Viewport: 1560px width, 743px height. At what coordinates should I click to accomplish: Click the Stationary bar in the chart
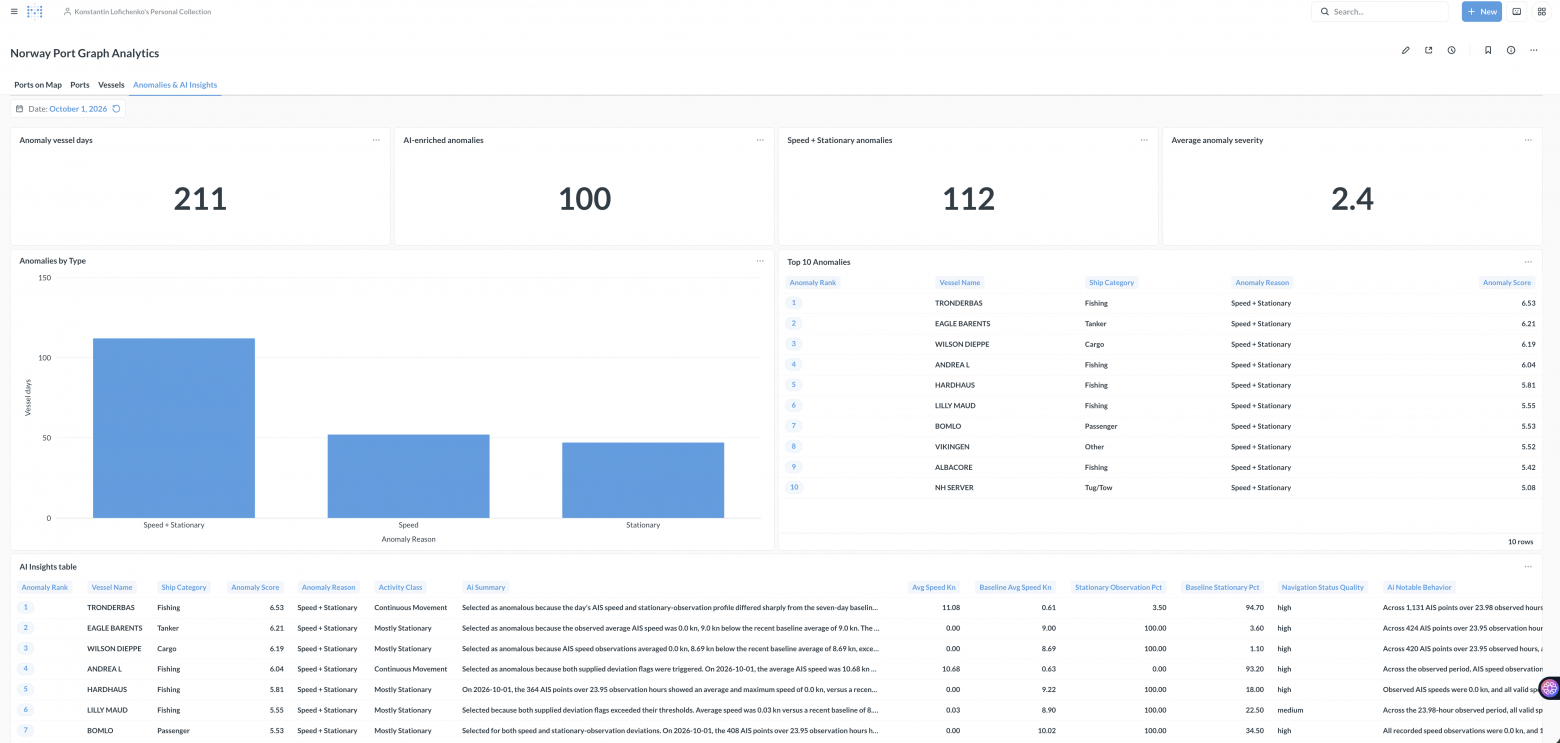point(643,480)
